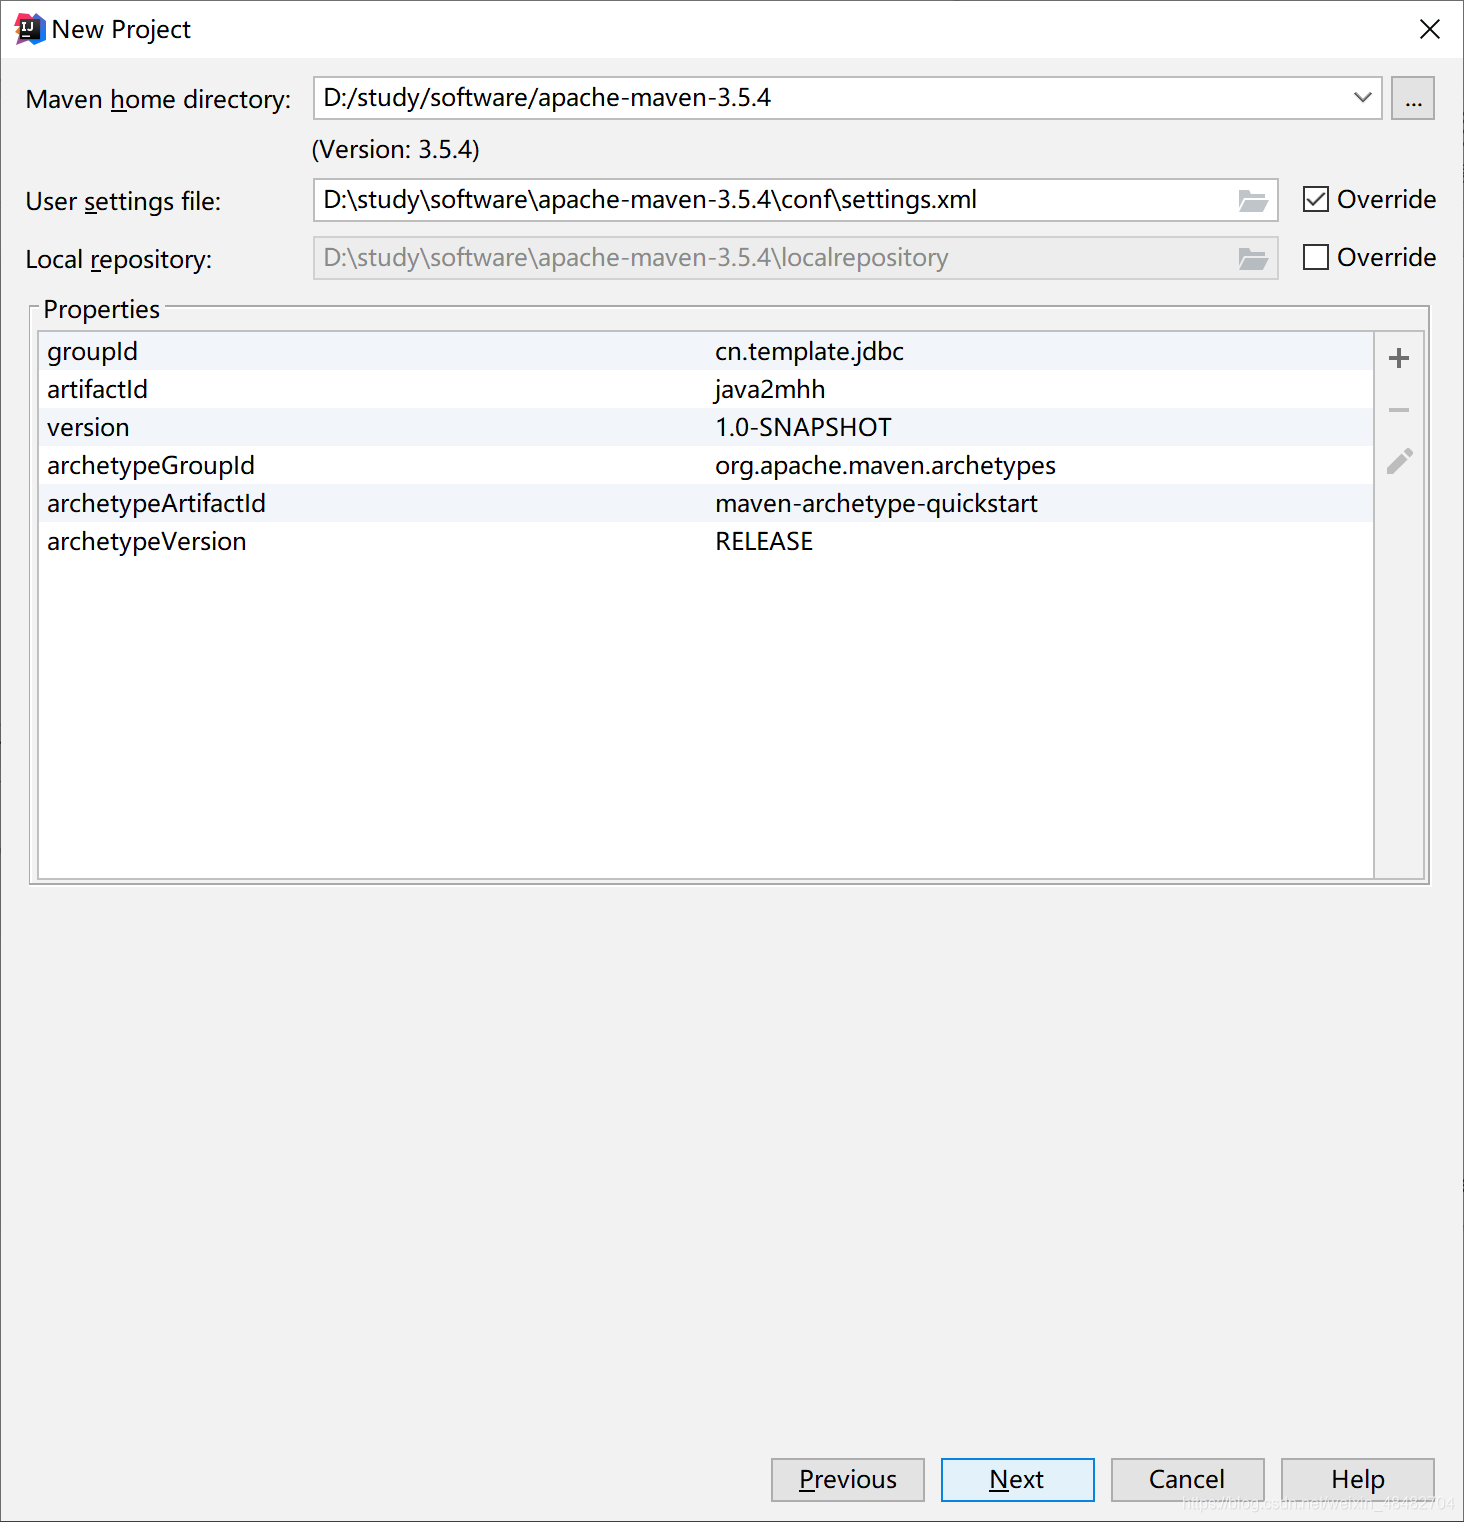Image resolution: width=1464 pixels, height=1522 pixels.
Task: Browse for local repository folder icon
Action: click(x=1253, y=258)
